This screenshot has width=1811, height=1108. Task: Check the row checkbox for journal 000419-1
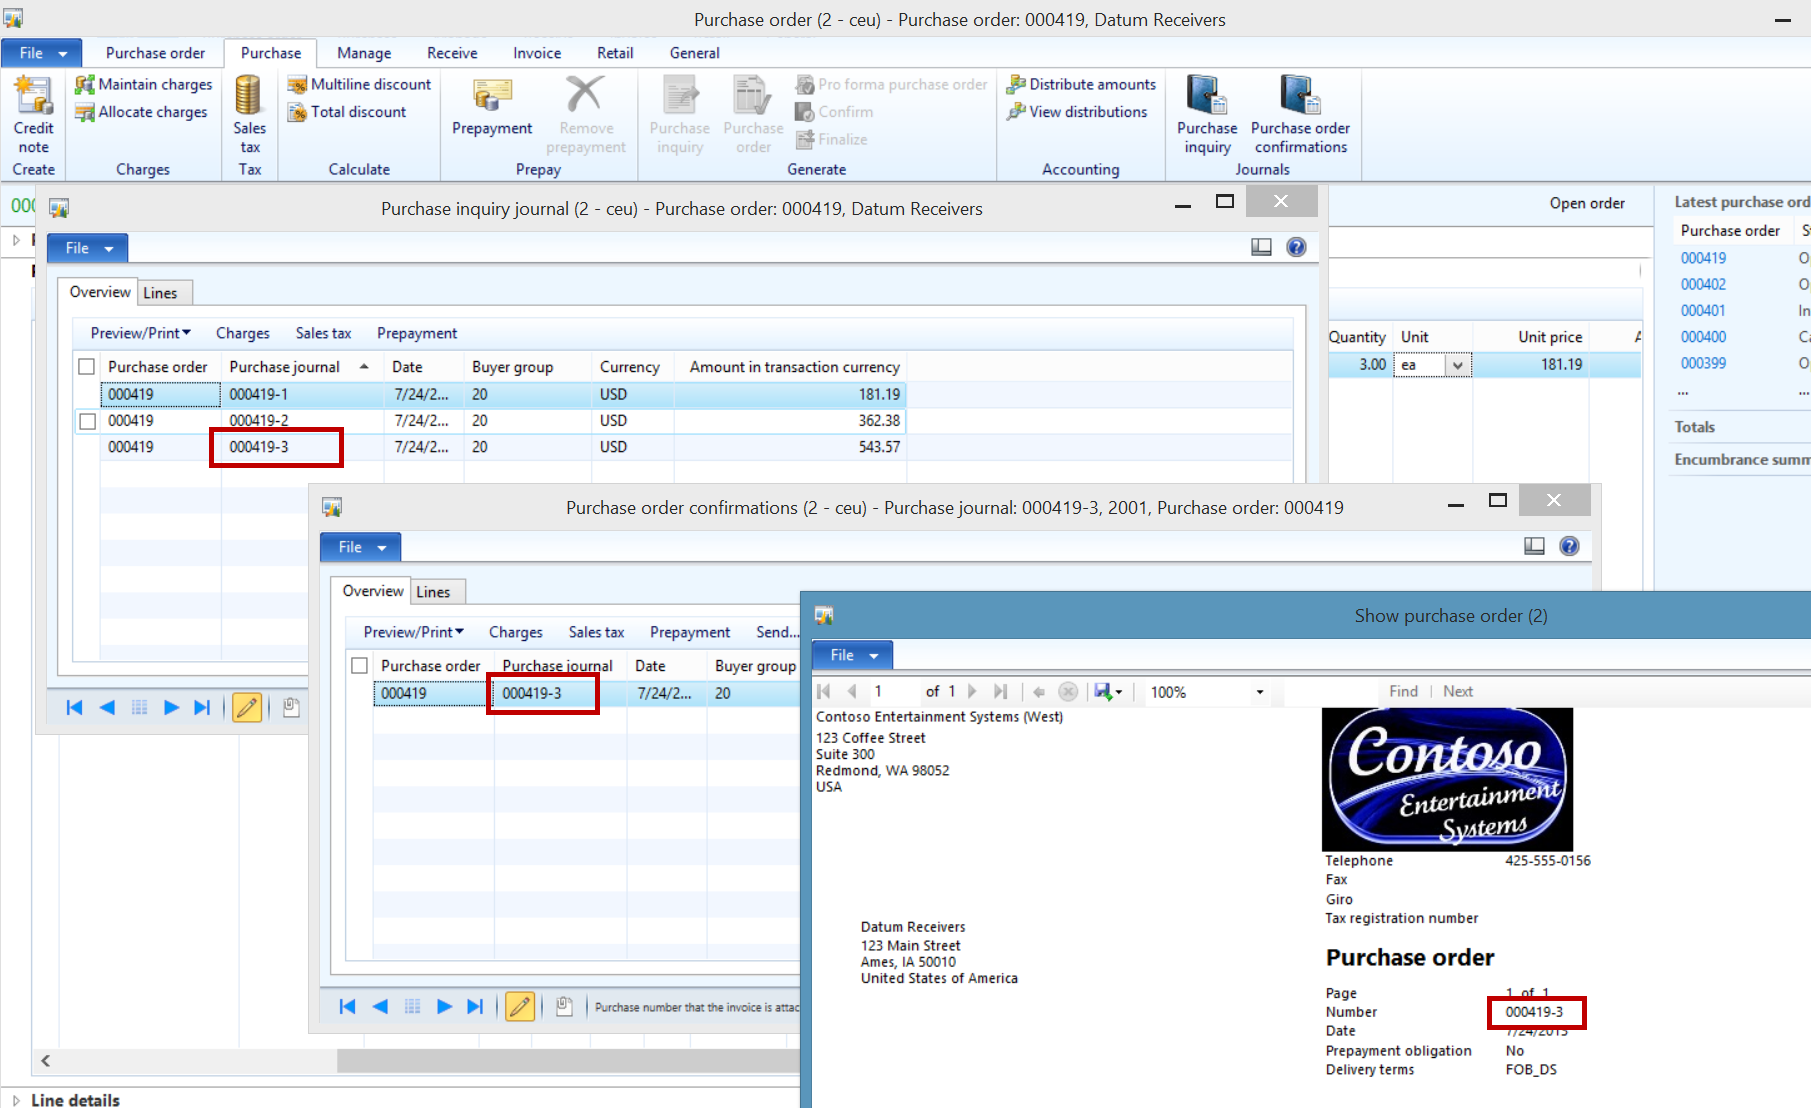pyautogui.click(x=86, y=394)
